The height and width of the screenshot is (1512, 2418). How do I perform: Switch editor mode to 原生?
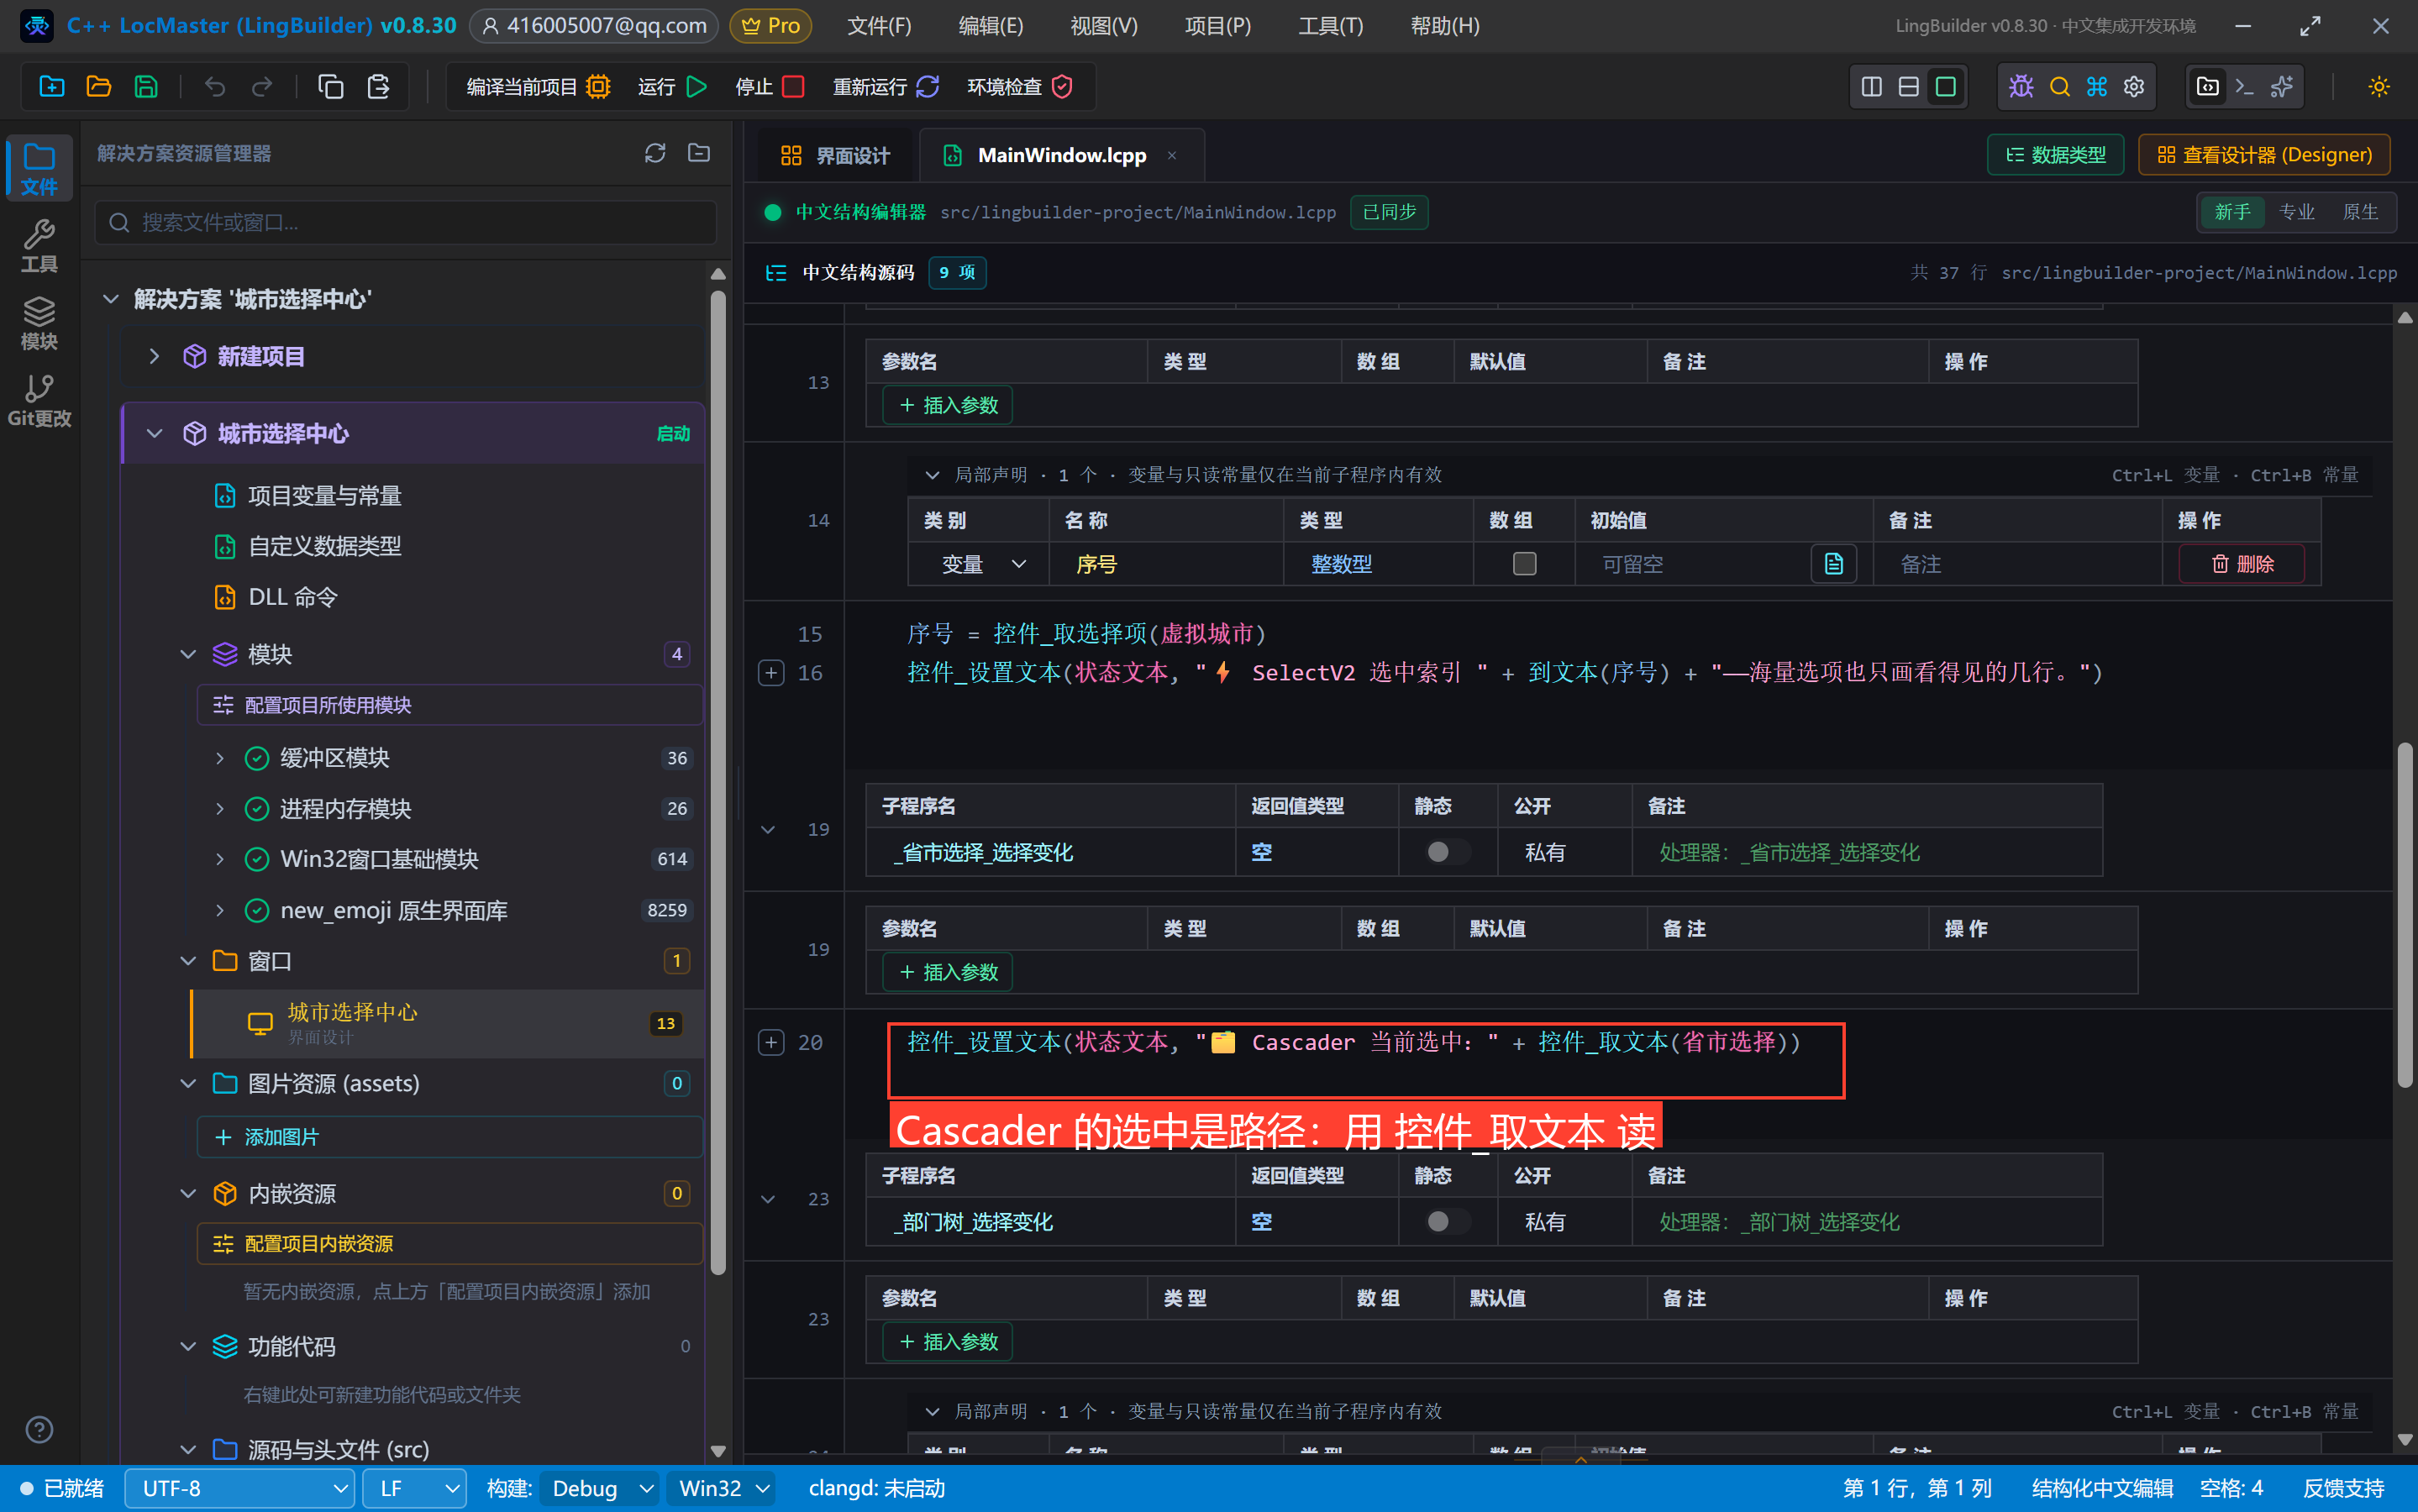(2360, 212)
